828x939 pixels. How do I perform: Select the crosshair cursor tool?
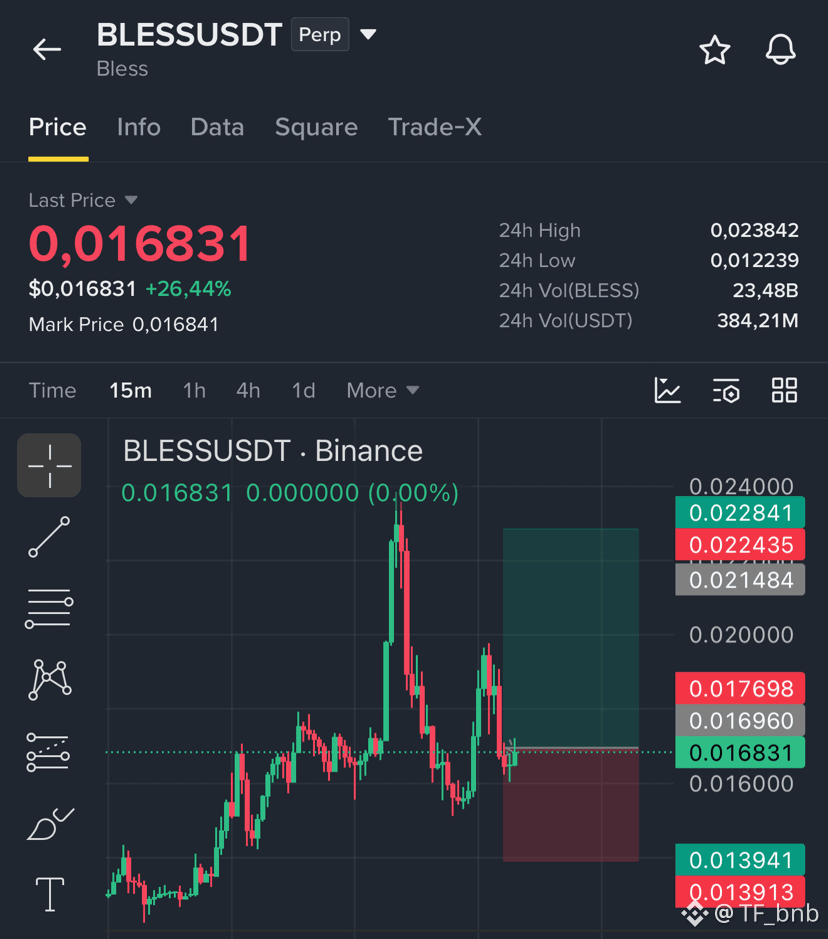pyautogui.click(x=49, y=465)
